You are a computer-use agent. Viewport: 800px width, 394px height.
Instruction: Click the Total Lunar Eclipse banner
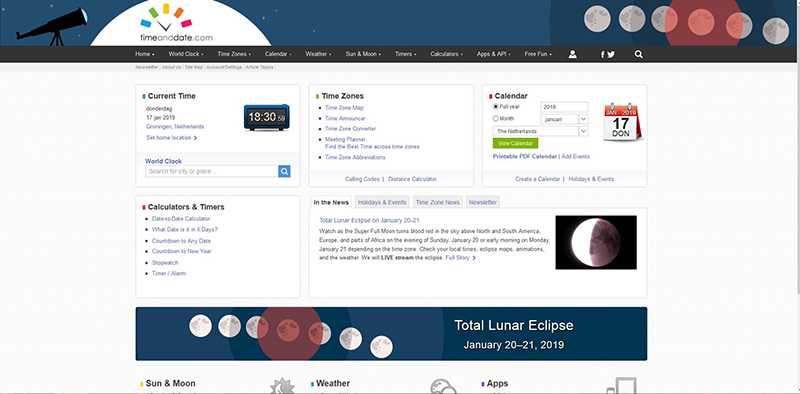point(391,334)
